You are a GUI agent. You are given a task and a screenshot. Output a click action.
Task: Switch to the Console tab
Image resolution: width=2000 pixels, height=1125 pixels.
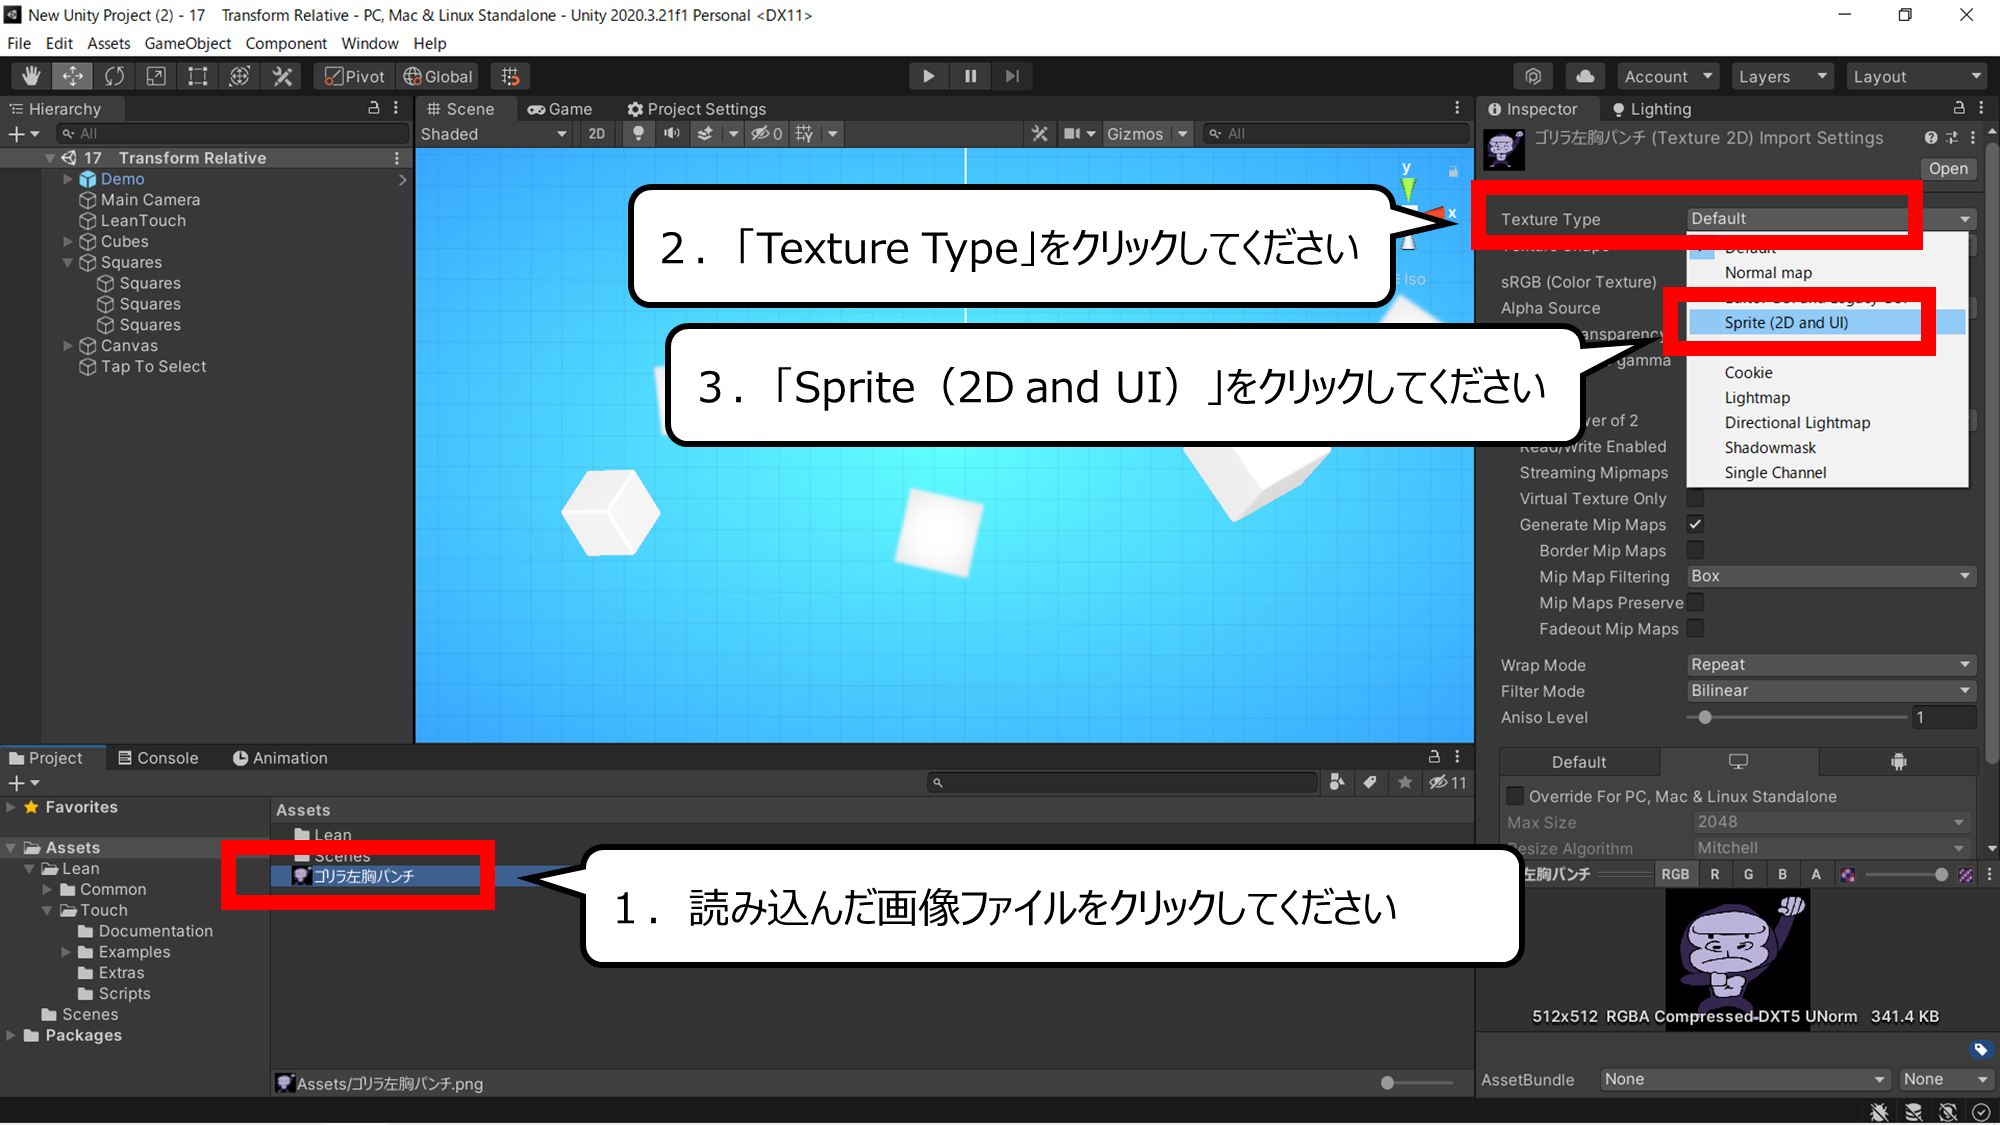click(158, 757)
